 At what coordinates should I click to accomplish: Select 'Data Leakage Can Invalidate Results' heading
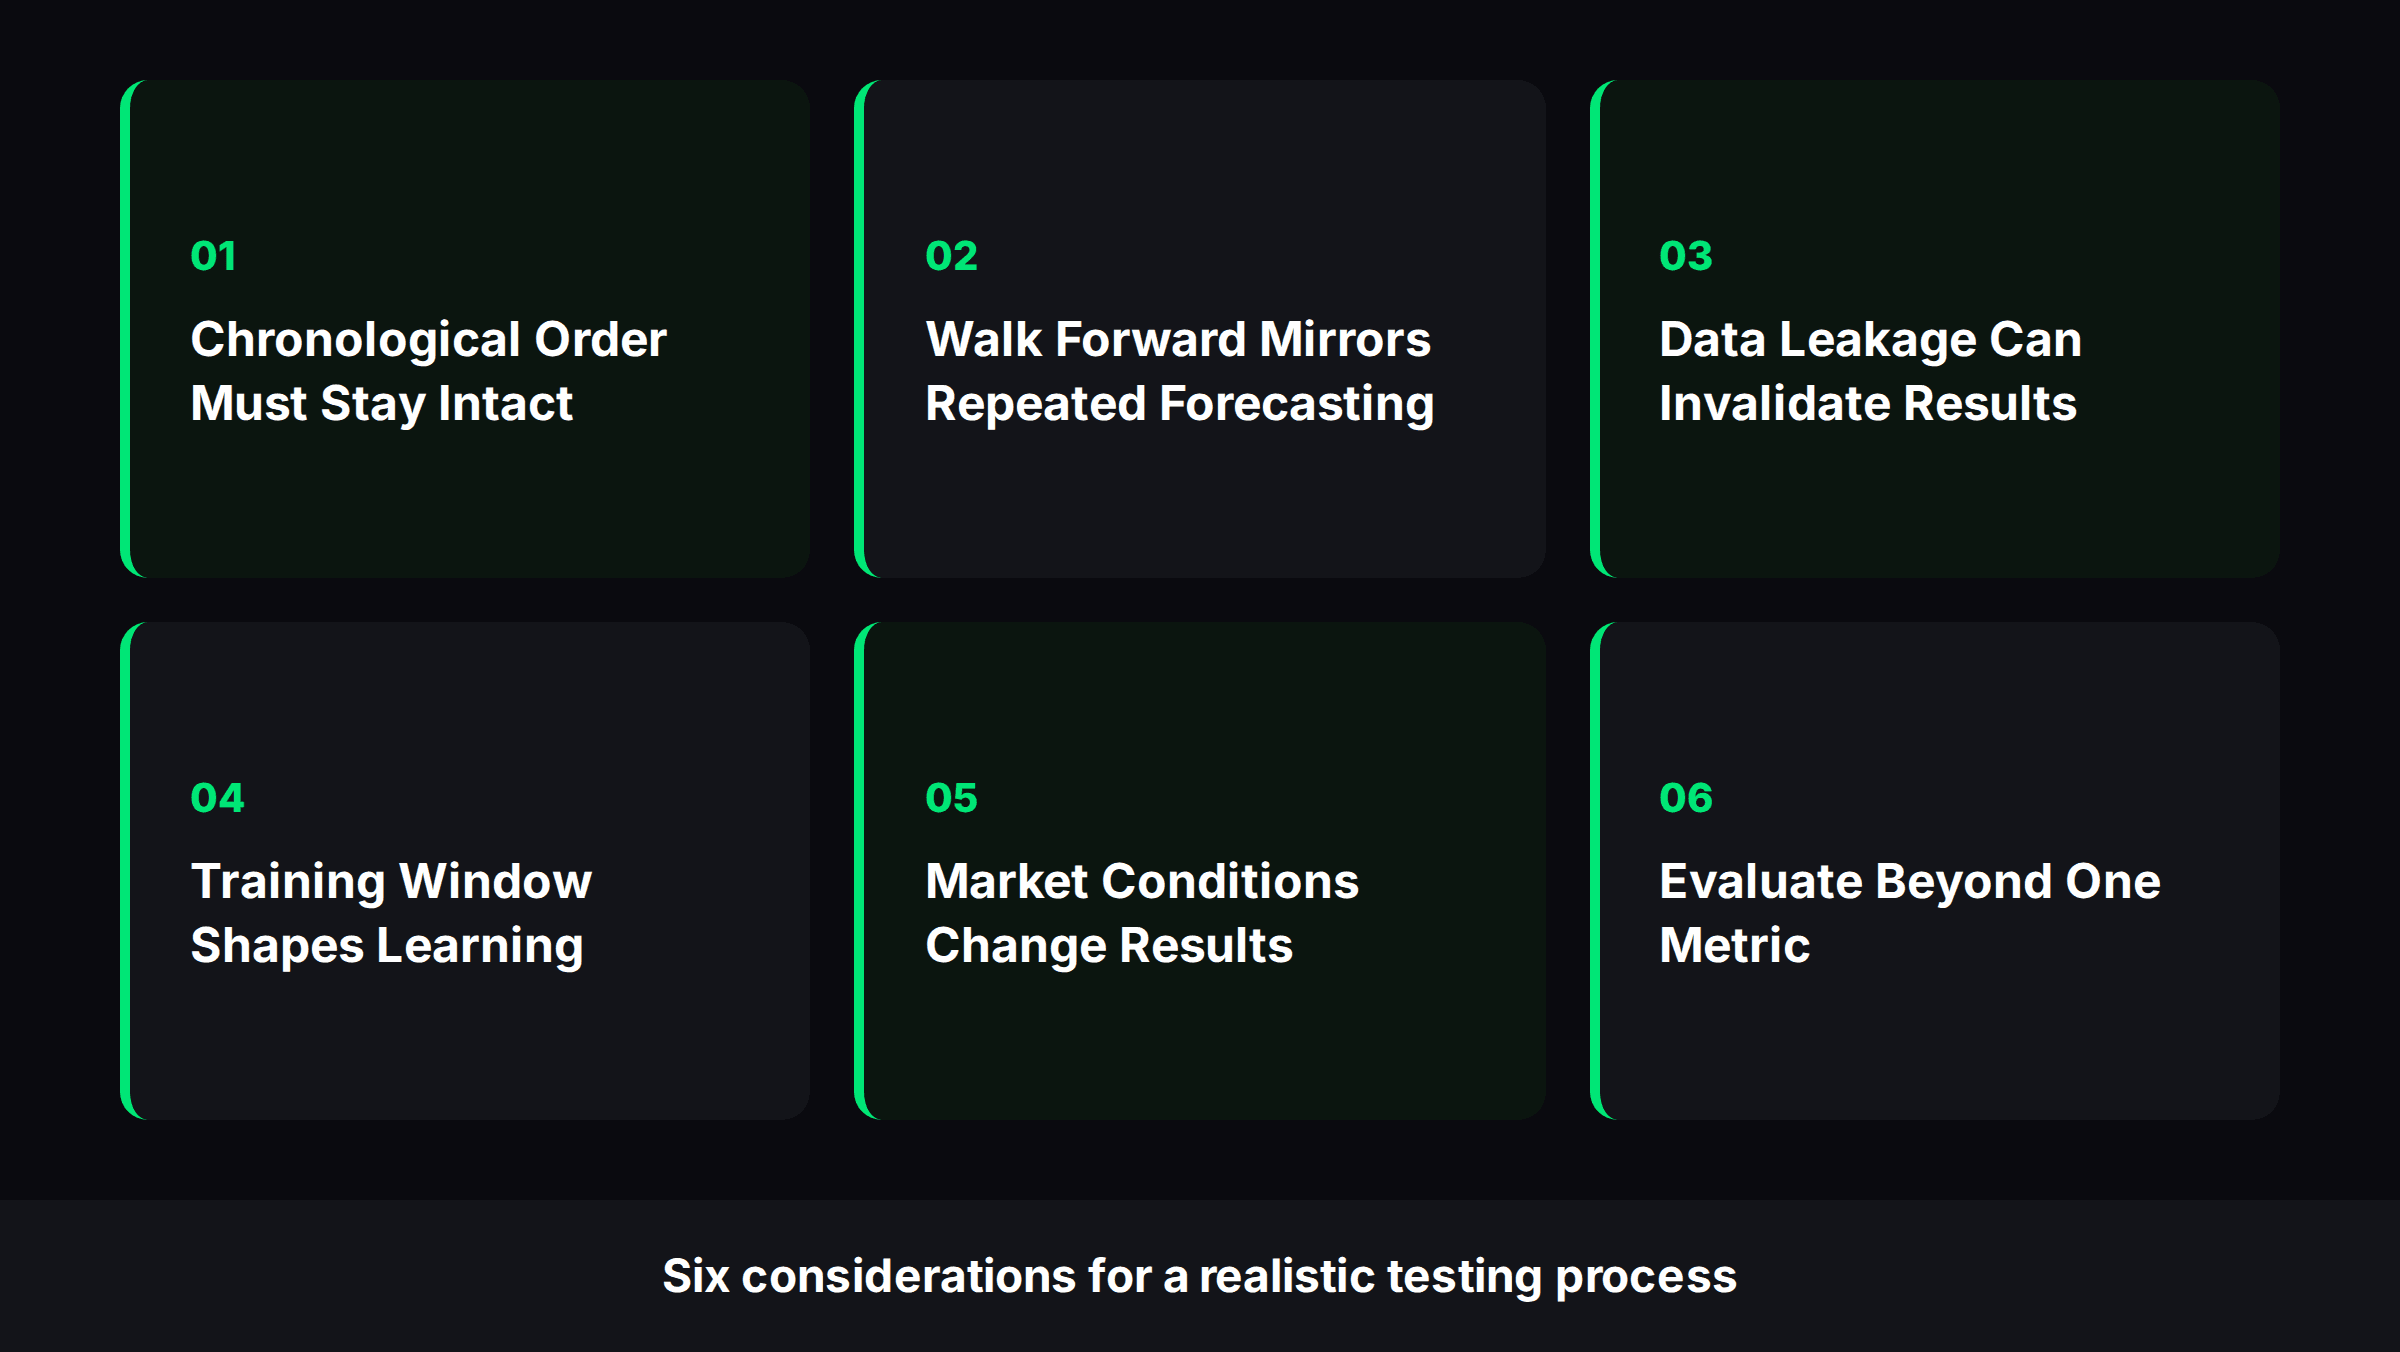[1870, 371]
